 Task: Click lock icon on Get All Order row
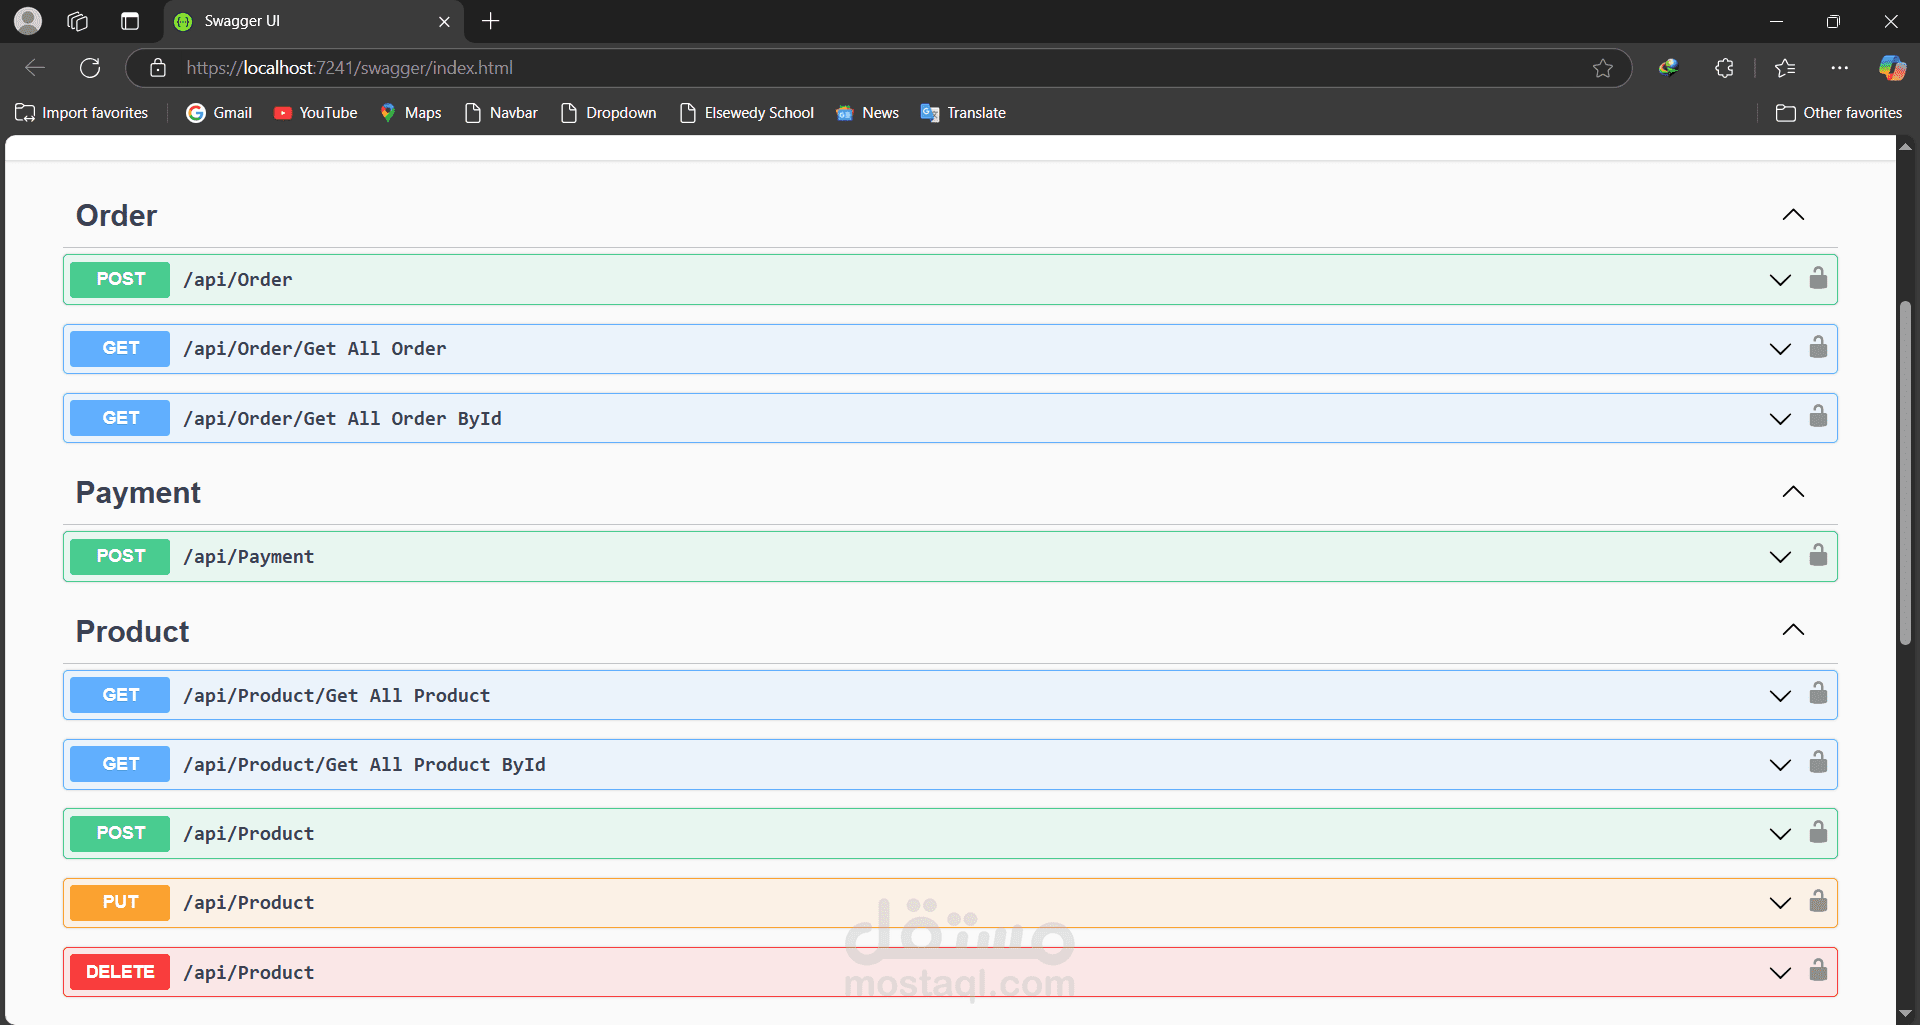1818,347
